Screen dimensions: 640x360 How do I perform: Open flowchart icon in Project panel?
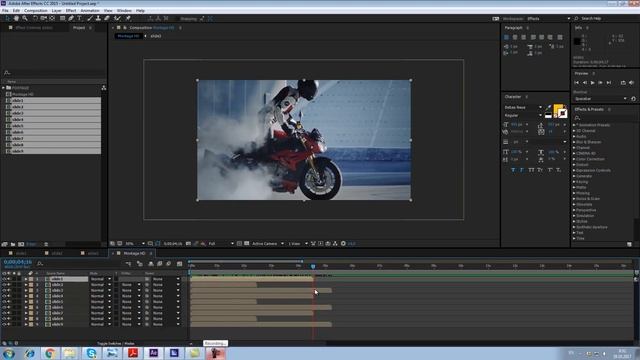(x=104, y=88)
